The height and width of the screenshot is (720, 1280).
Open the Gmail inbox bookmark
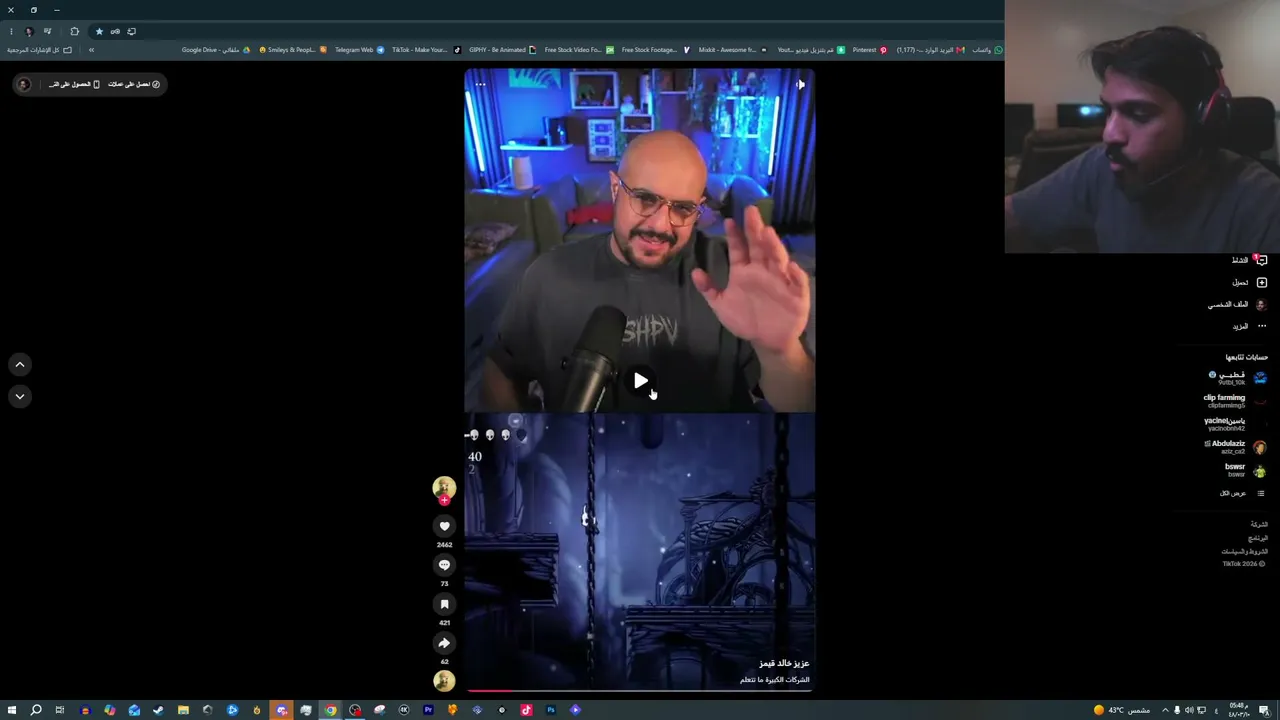[x=930, y=50]
